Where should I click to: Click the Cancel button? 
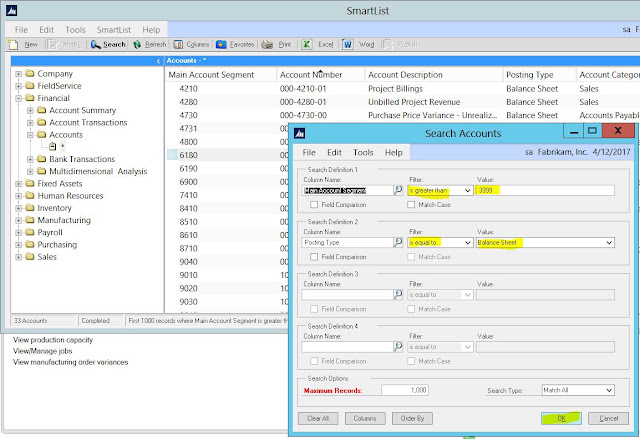click(609, 419)
